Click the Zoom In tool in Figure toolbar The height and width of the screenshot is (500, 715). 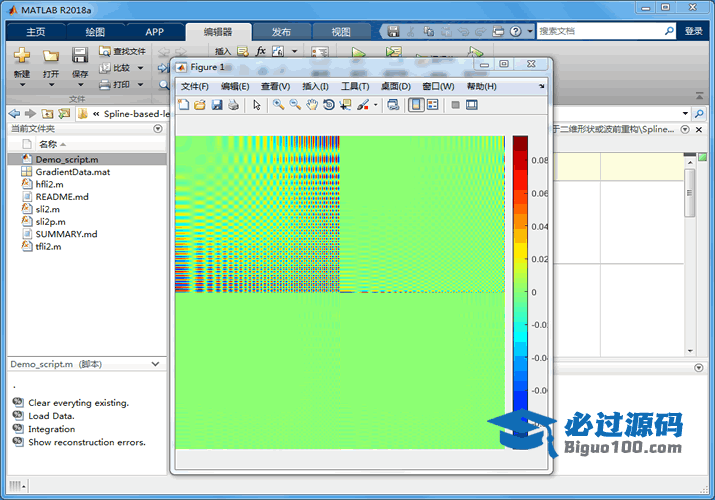click(279, 105)
